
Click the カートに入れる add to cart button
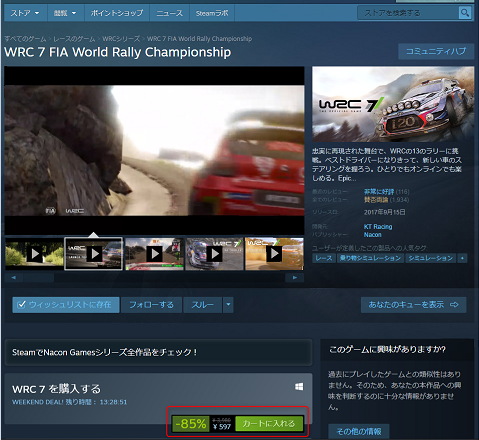(x=269, y=424)
